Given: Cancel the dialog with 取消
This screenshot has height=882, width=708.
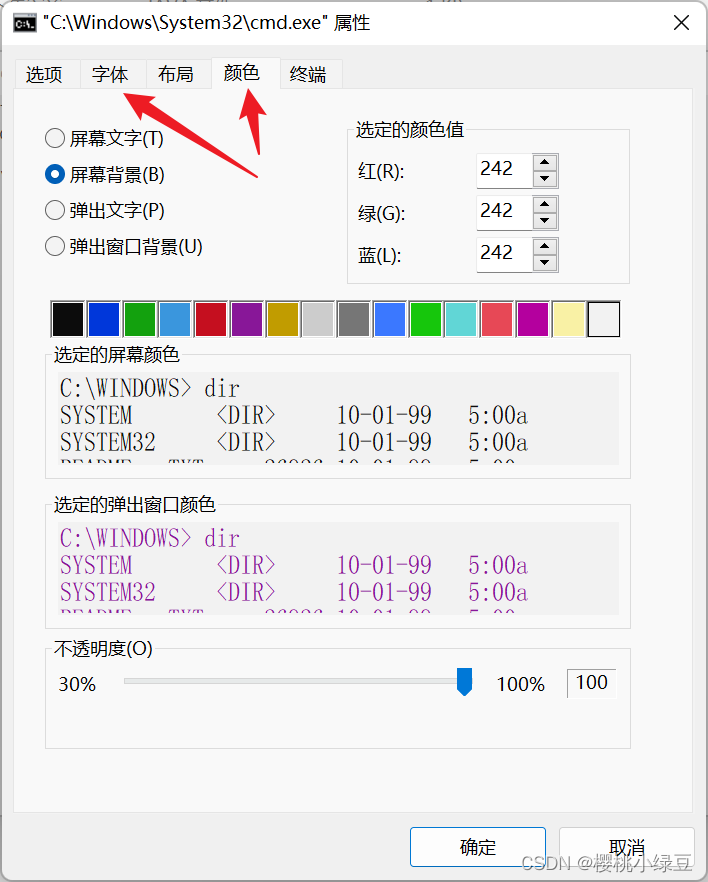Looking at the screenshot, I should (627, 847).
